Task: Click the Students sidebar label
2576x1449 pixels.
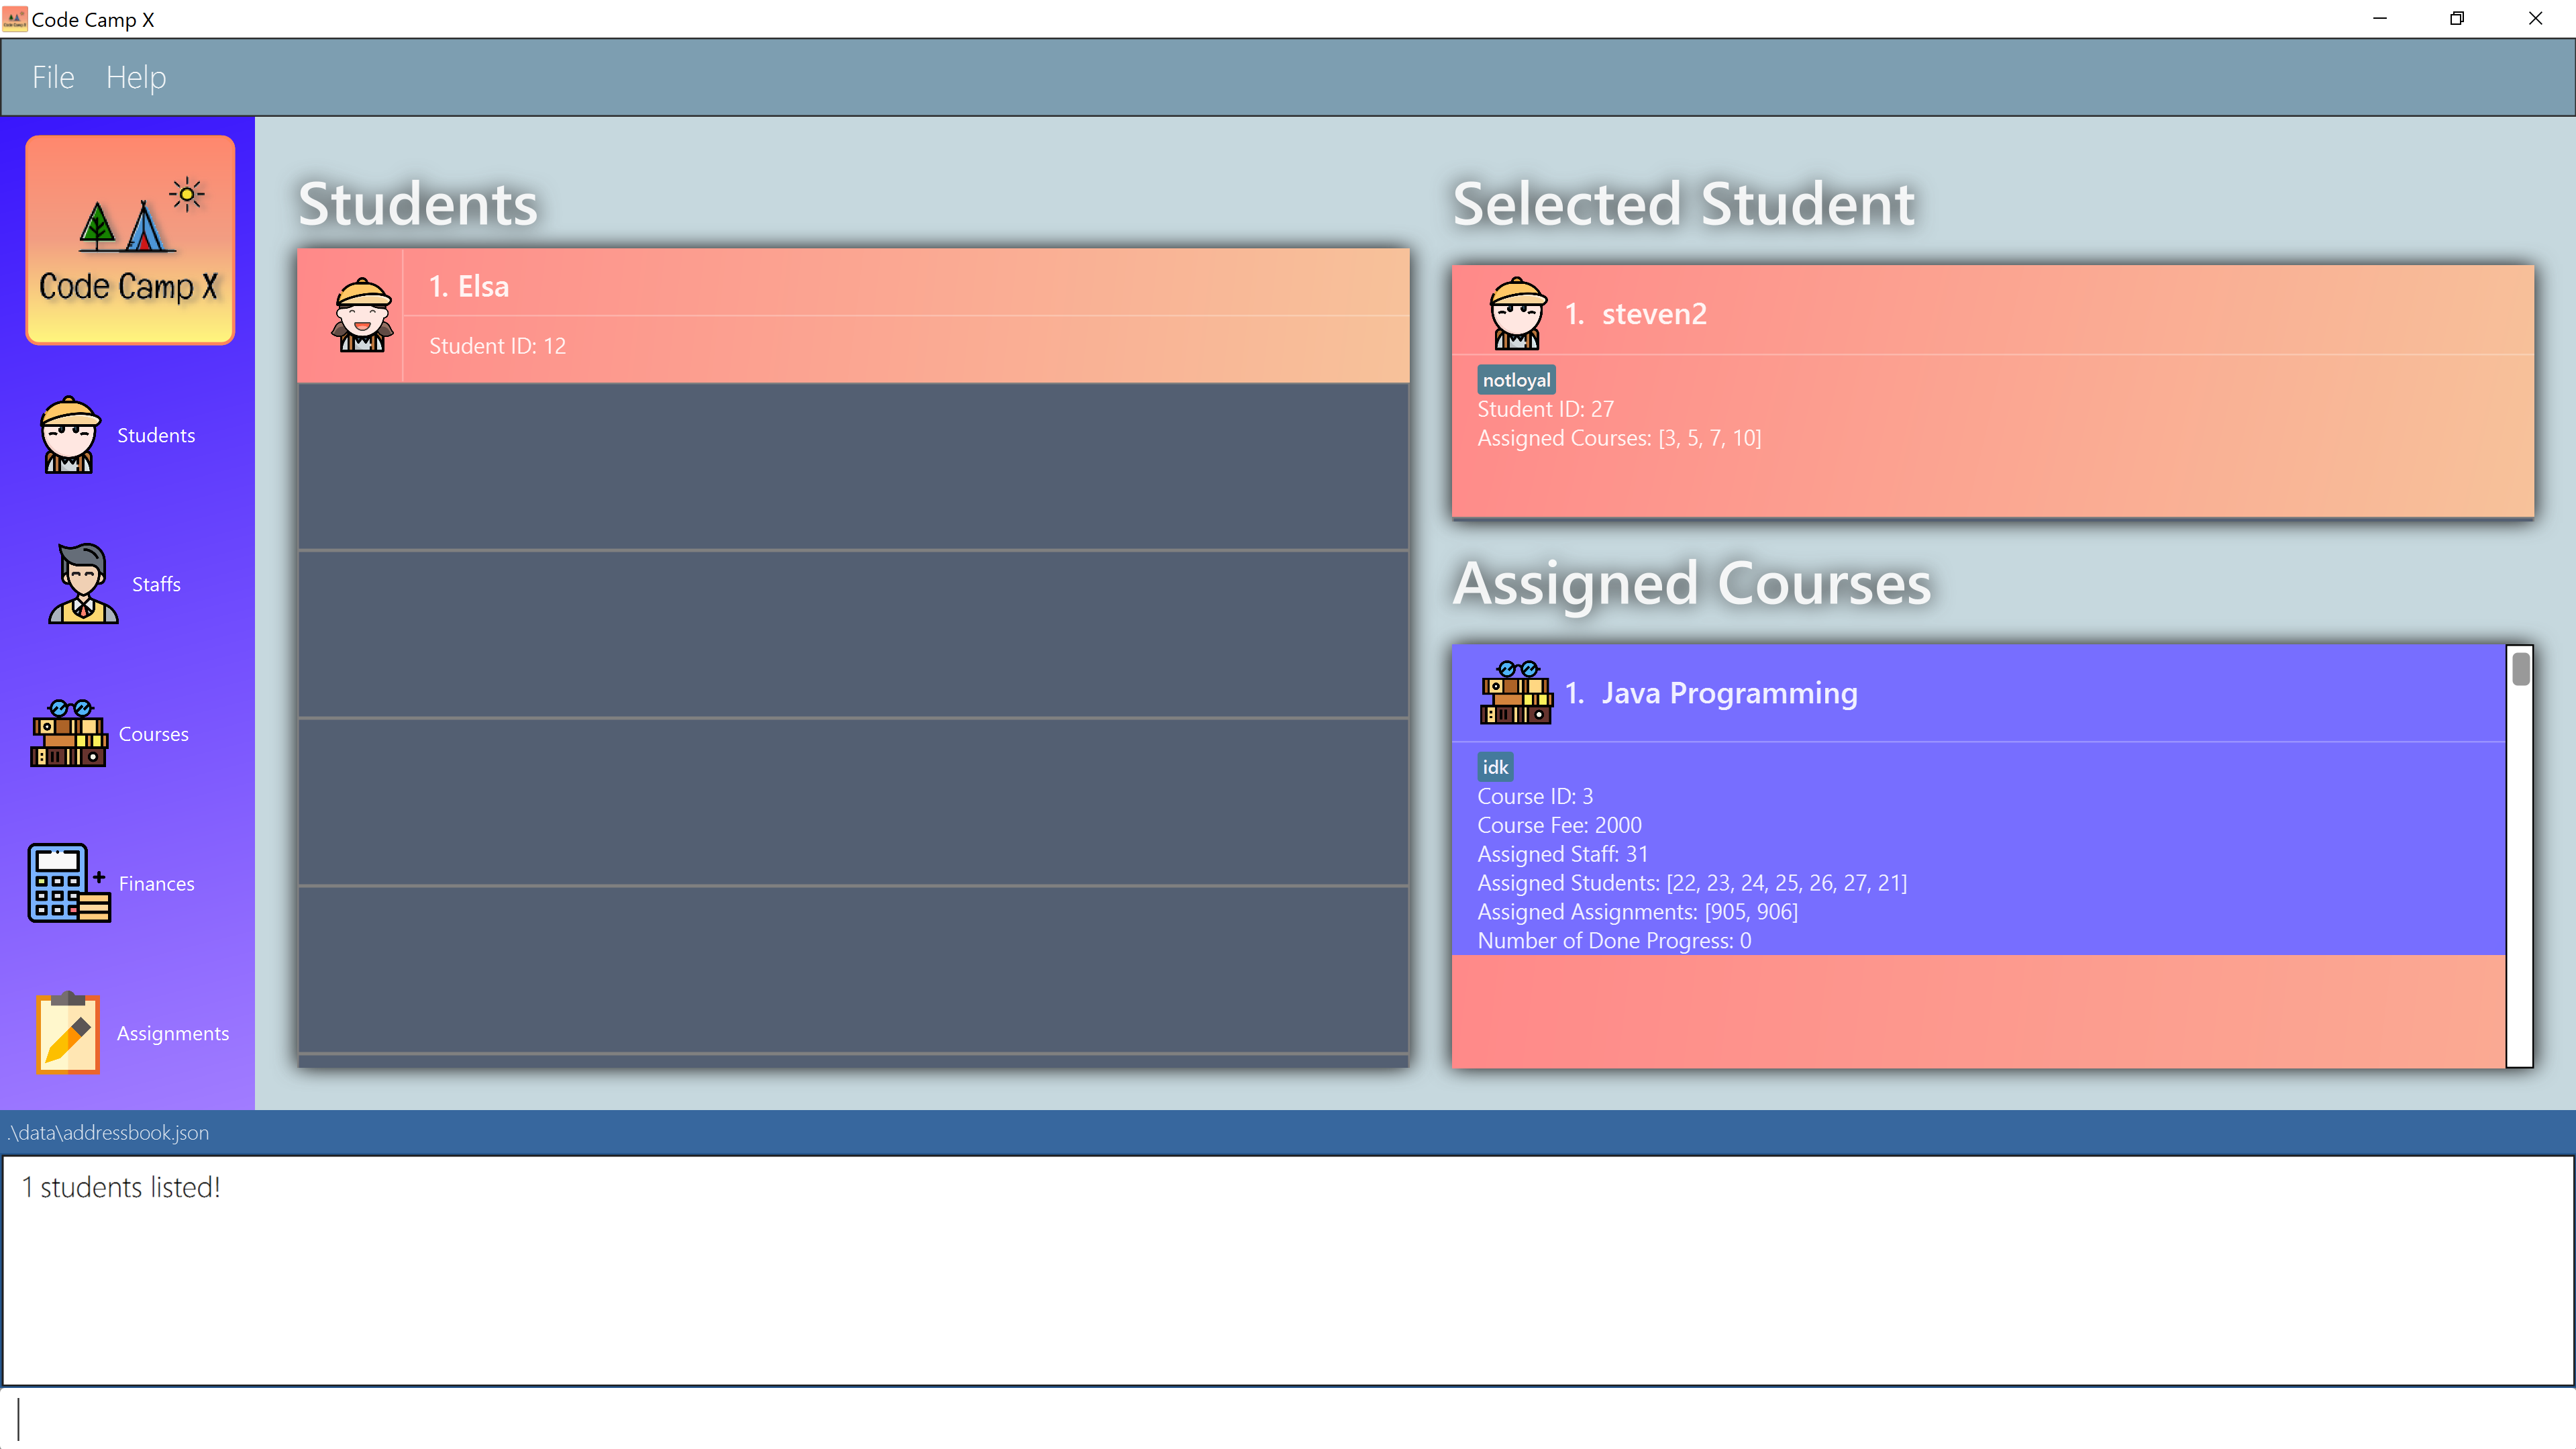Action: click(156, 435)
